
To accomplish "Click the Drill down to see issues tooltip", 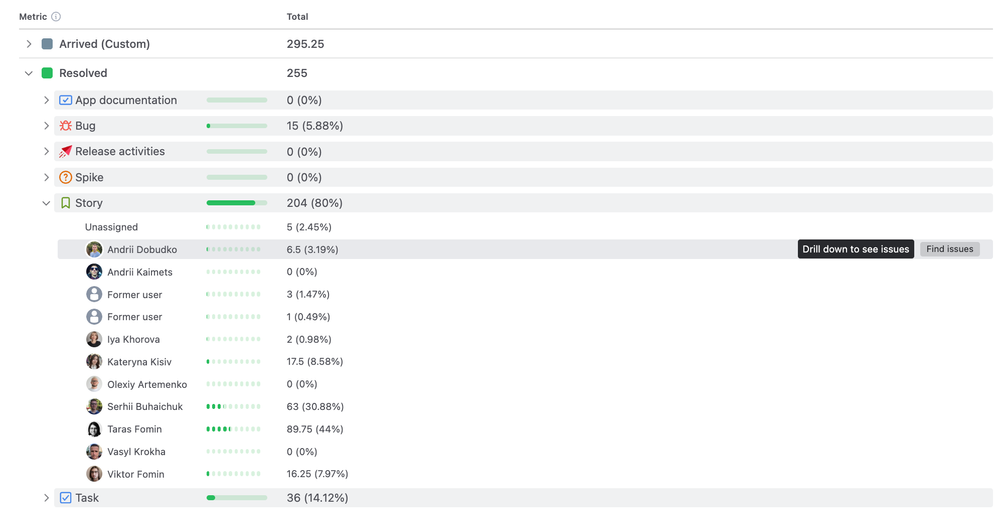I will coord(856,249).
